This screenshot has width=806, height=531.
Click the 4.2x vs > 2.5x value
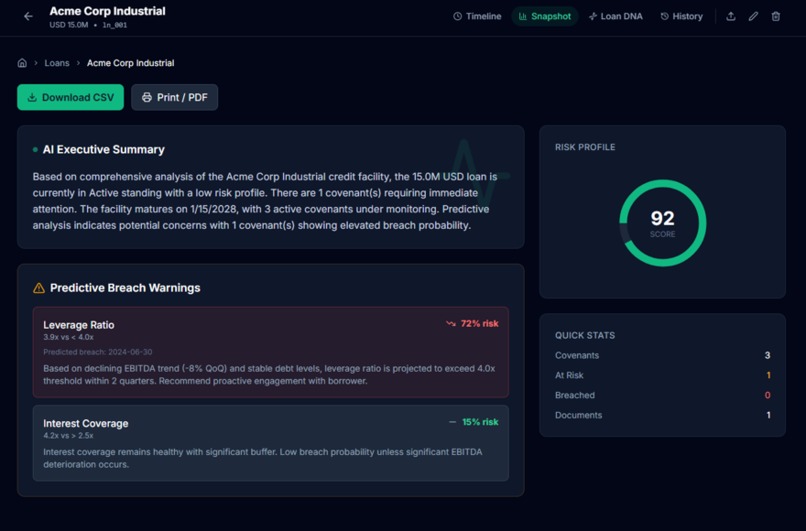click(x=68, y=435)
